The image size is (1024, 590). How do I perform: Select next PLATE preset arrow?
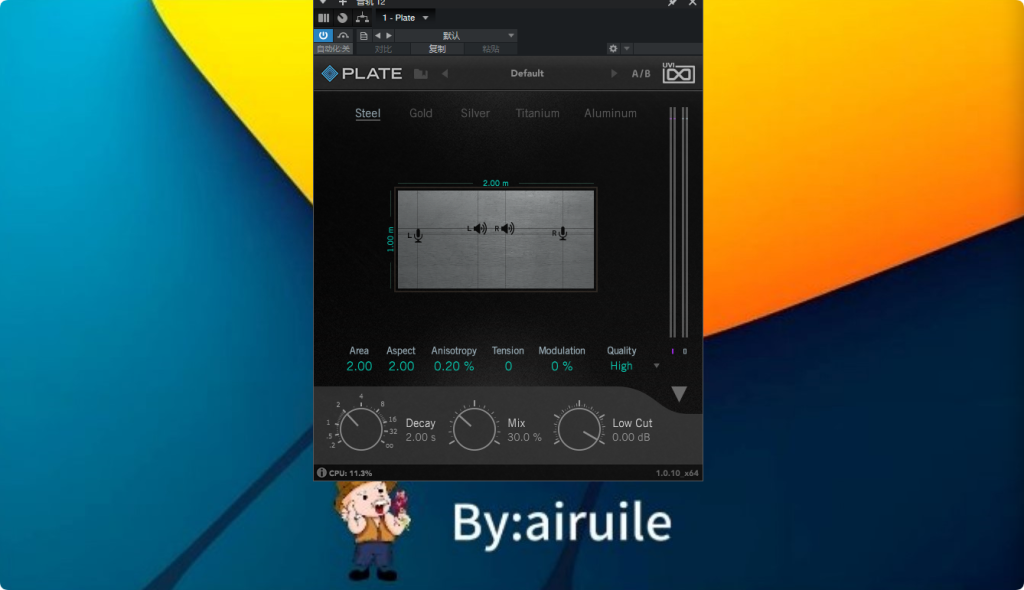(x=614, y=74)
